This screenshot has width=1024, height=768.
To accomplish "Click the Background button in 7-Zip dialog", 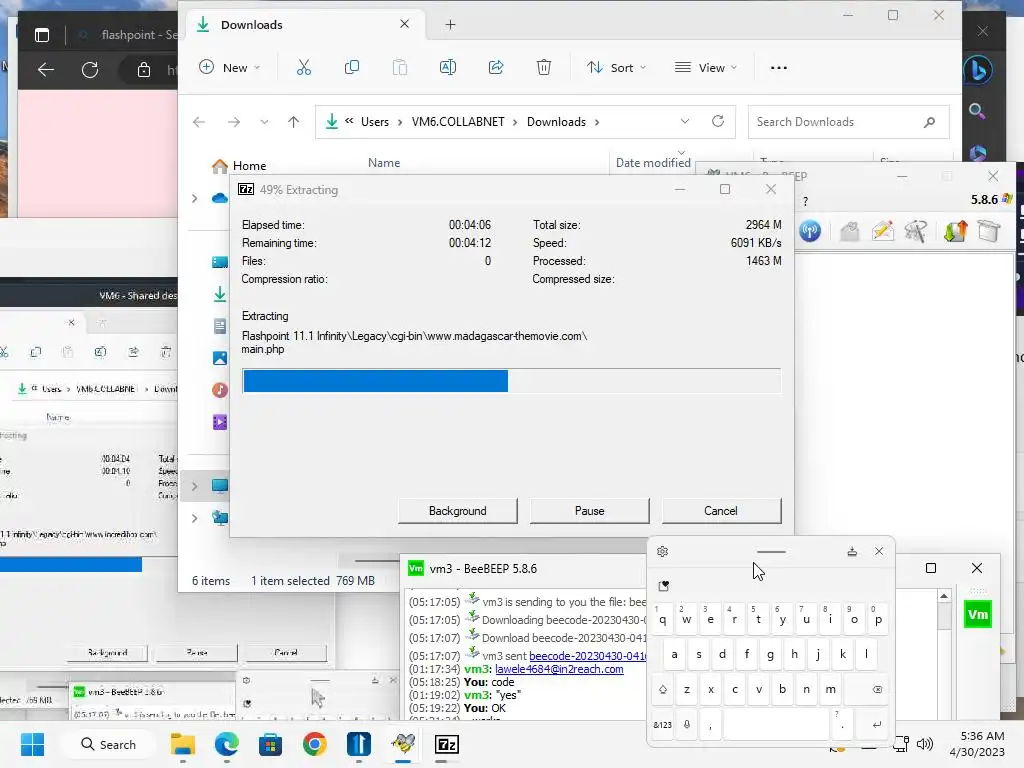I will pos(458,511).
